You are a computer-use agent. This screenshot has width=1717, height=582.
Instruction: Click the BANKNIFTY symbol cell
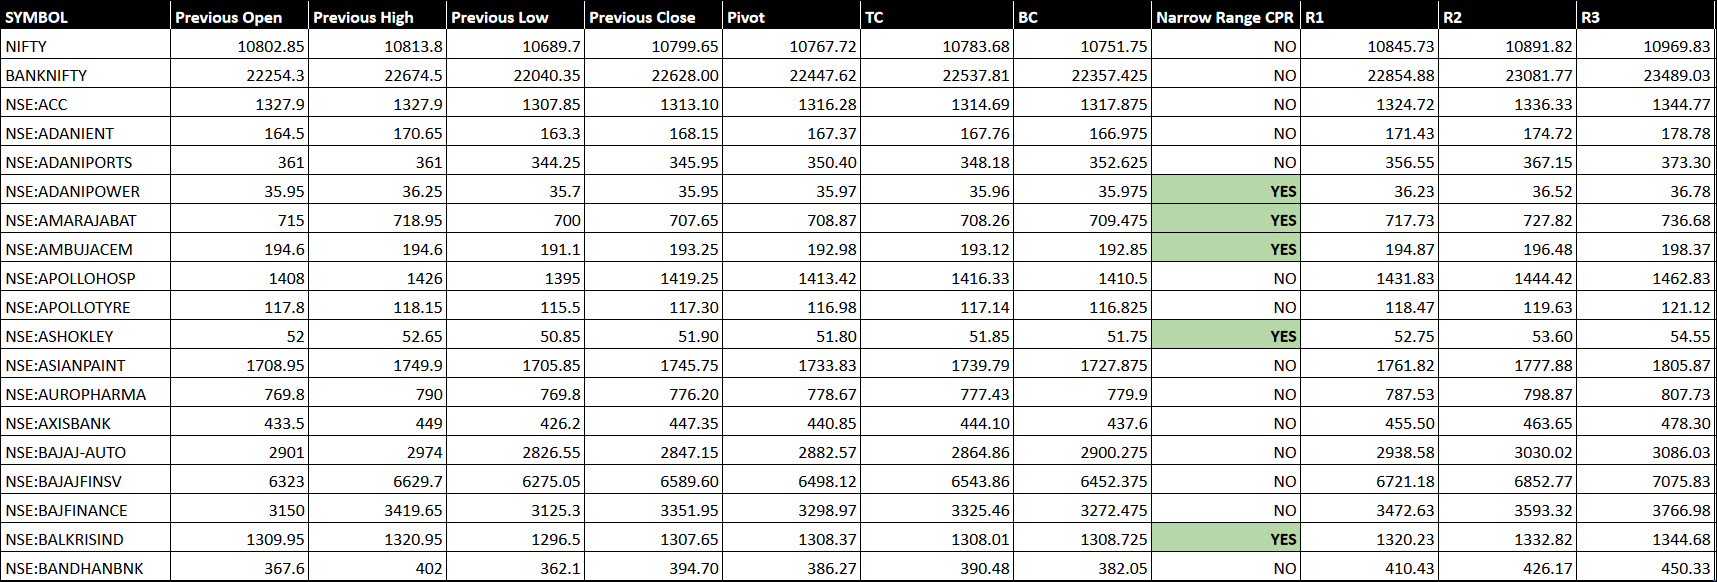[x=85, y=75]
